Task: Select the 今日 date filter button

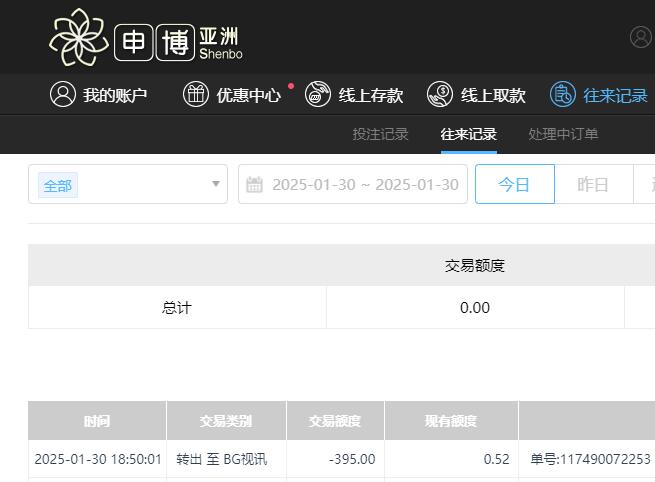Action: click(x=515, y=184)
